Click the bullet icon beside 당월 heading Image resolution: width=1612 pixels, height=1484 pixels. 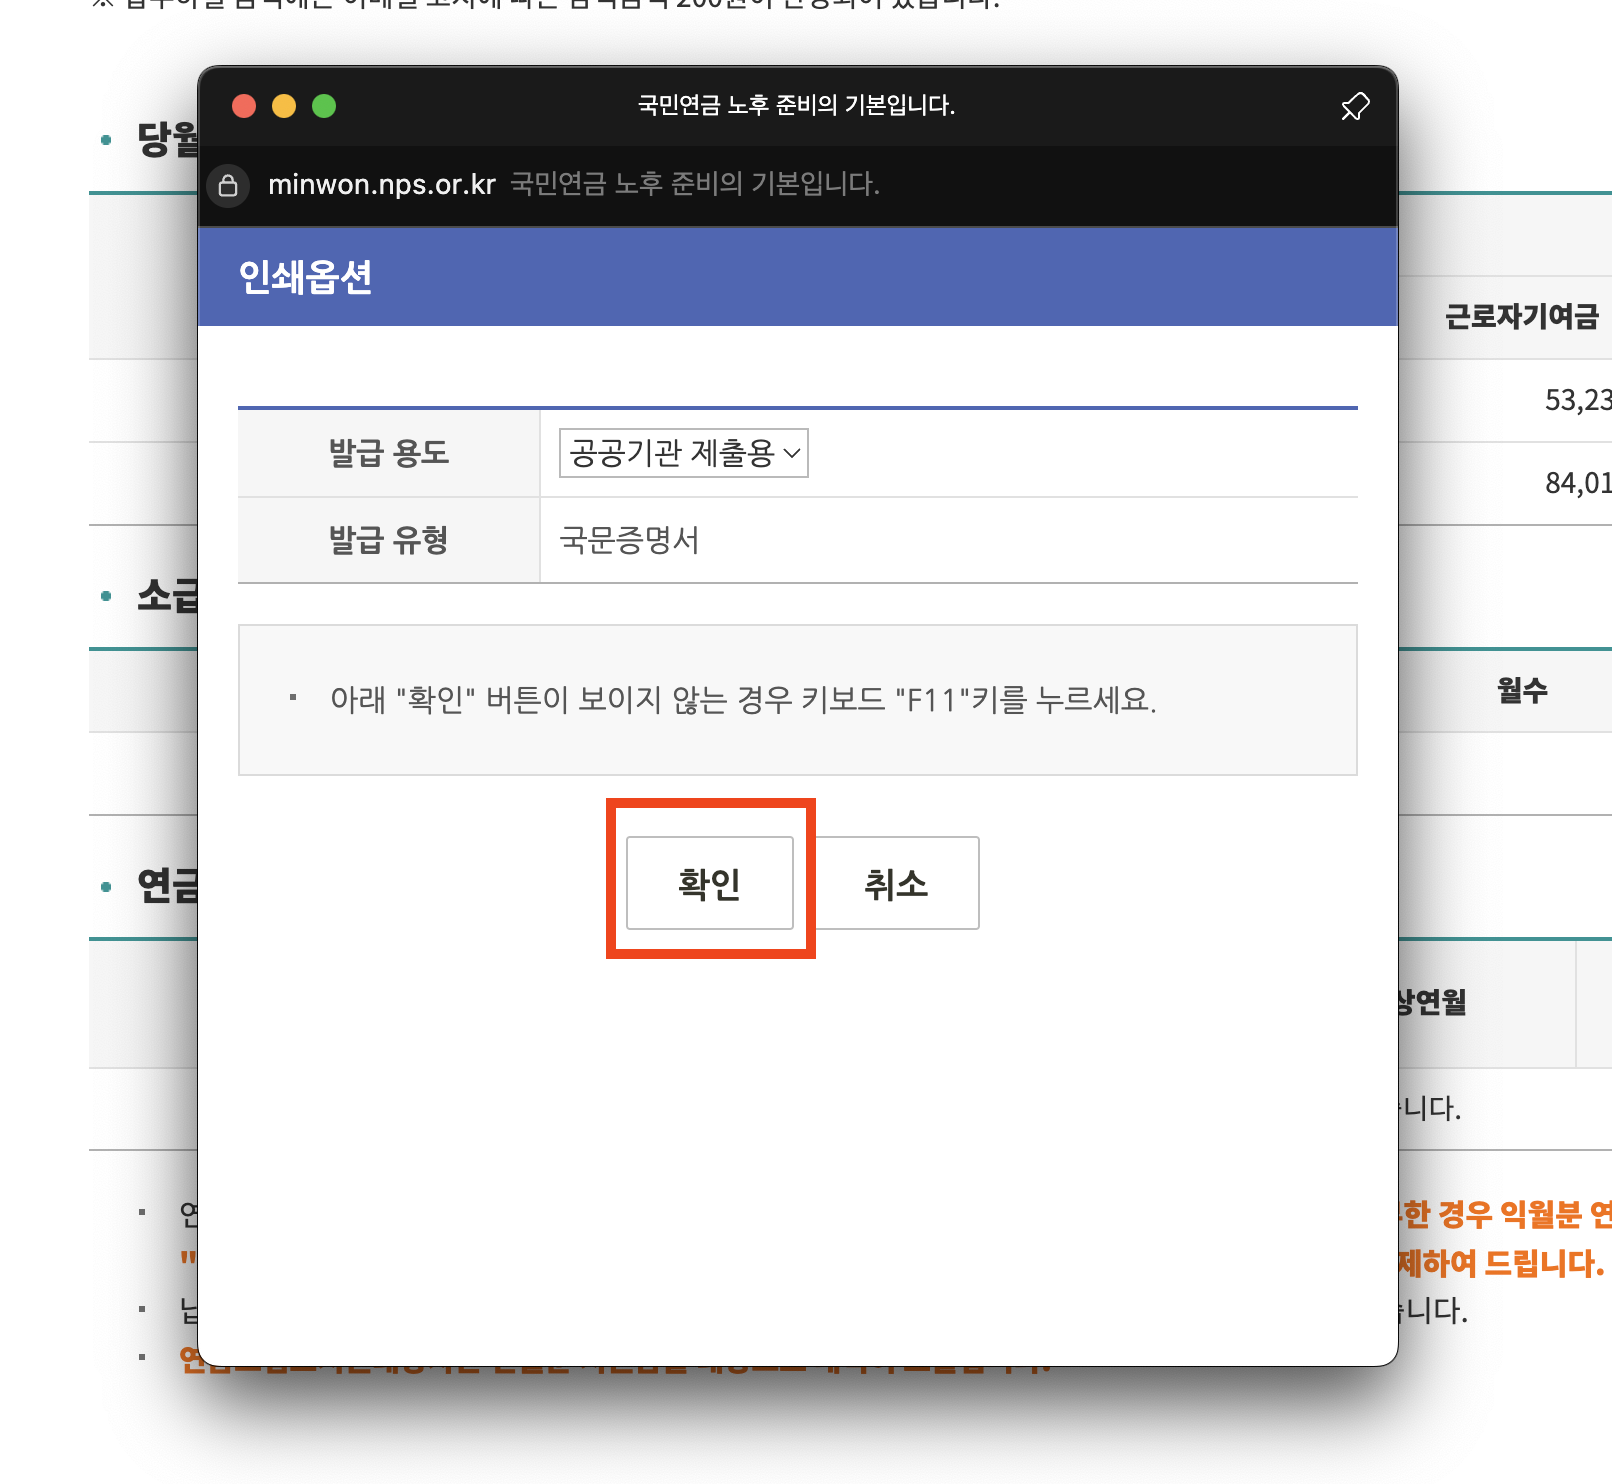[104, 139]
